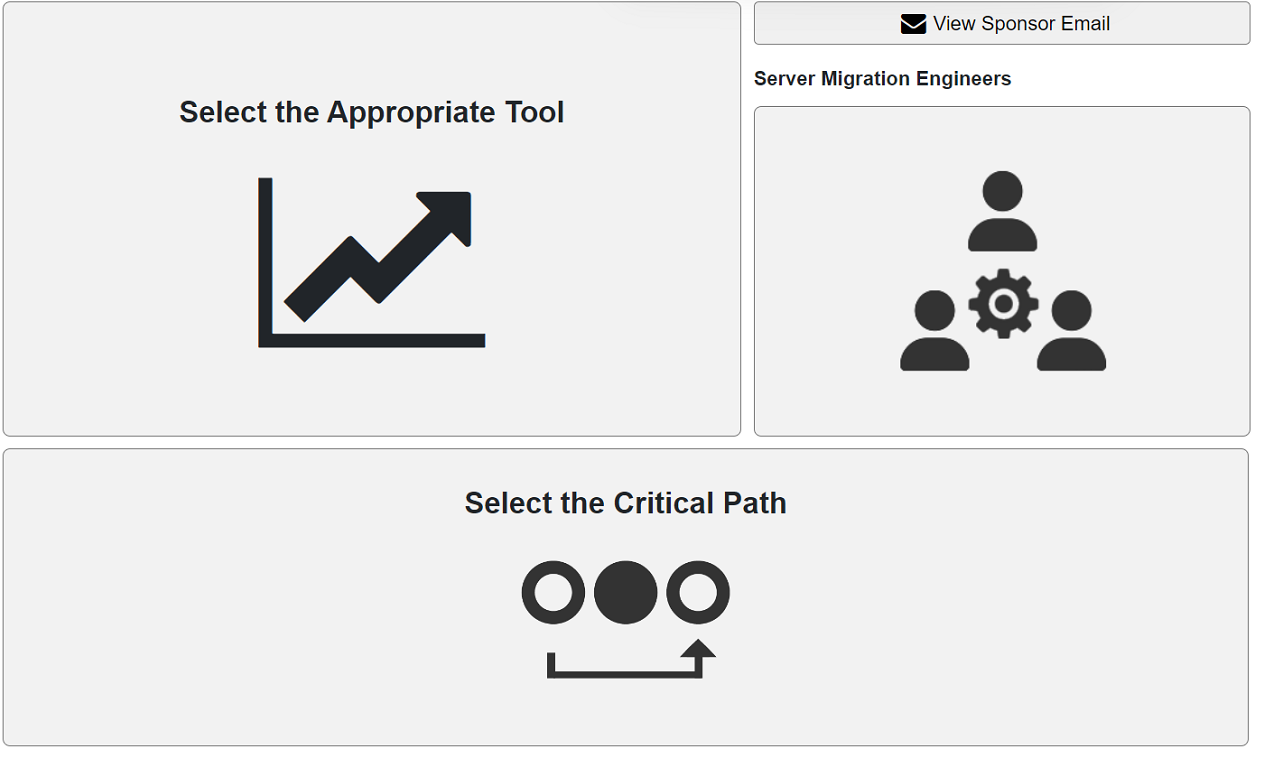Click the upward trending line chart icon
The image size is (1282, 760).
pos(372,262)
